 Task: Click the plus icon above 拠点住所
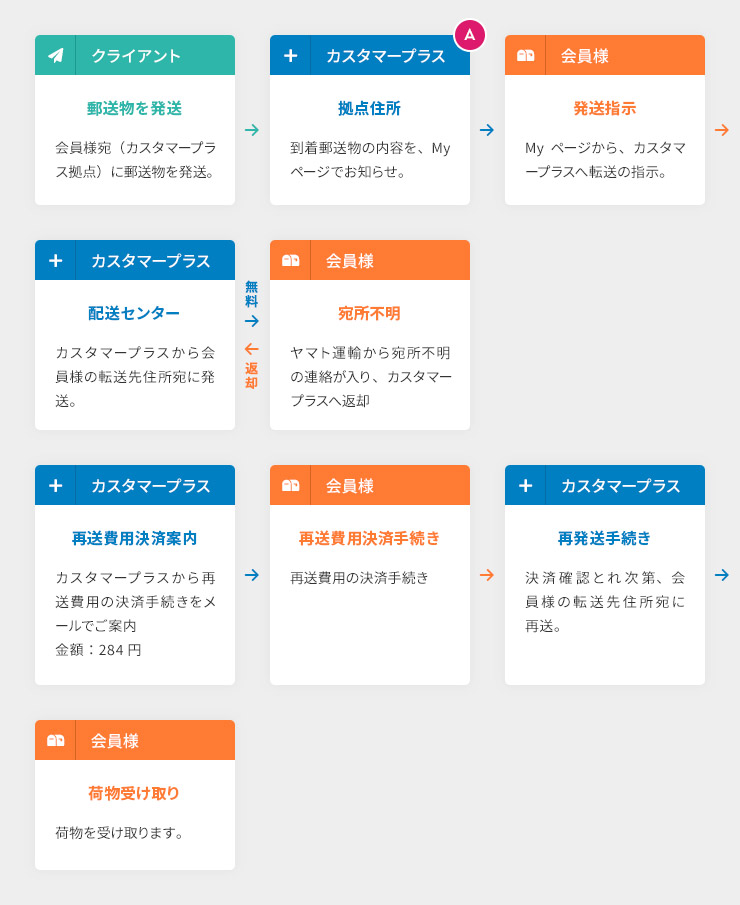point(290,55)
